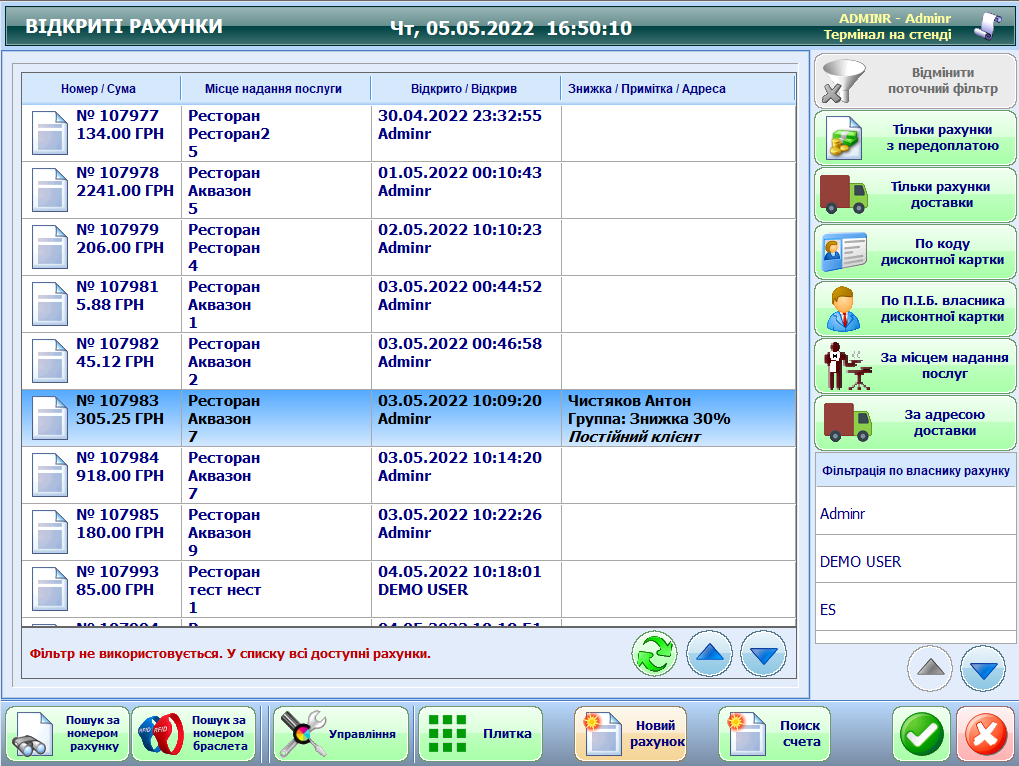This screenshot has height=766, width=1019.
Task: Open the 'Управління' menu
Action: coord(341,734)
